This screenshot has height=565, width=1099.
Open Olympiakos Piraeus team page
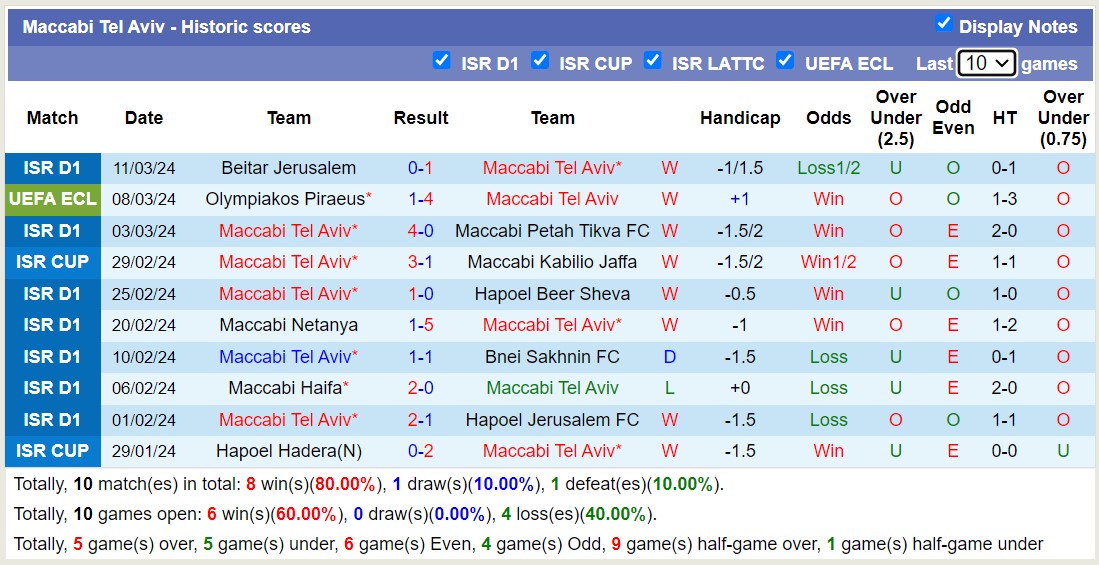[285, 199]
